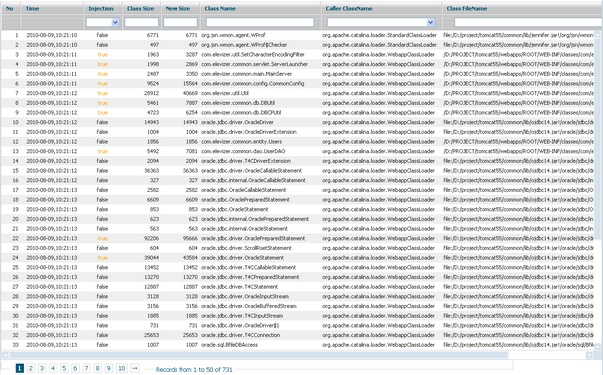
Task: Click the Class Name filter field
Action: pyautogui.click(x=260, y=22)
